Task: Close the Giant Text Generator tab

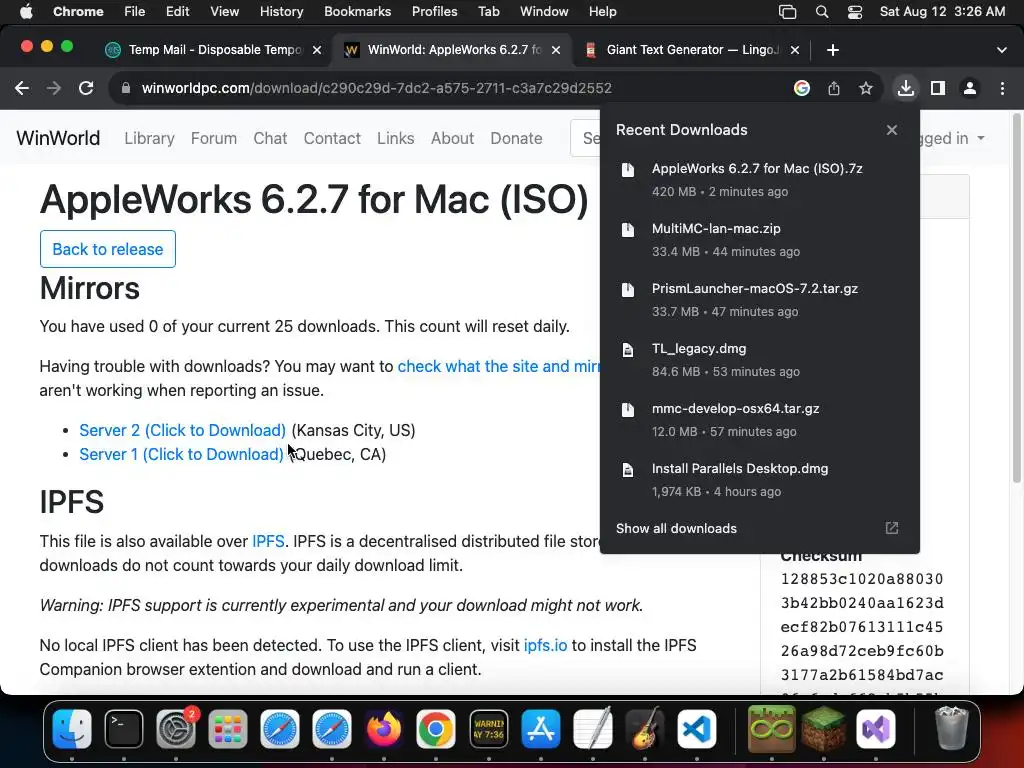Action: pos(795,50)
